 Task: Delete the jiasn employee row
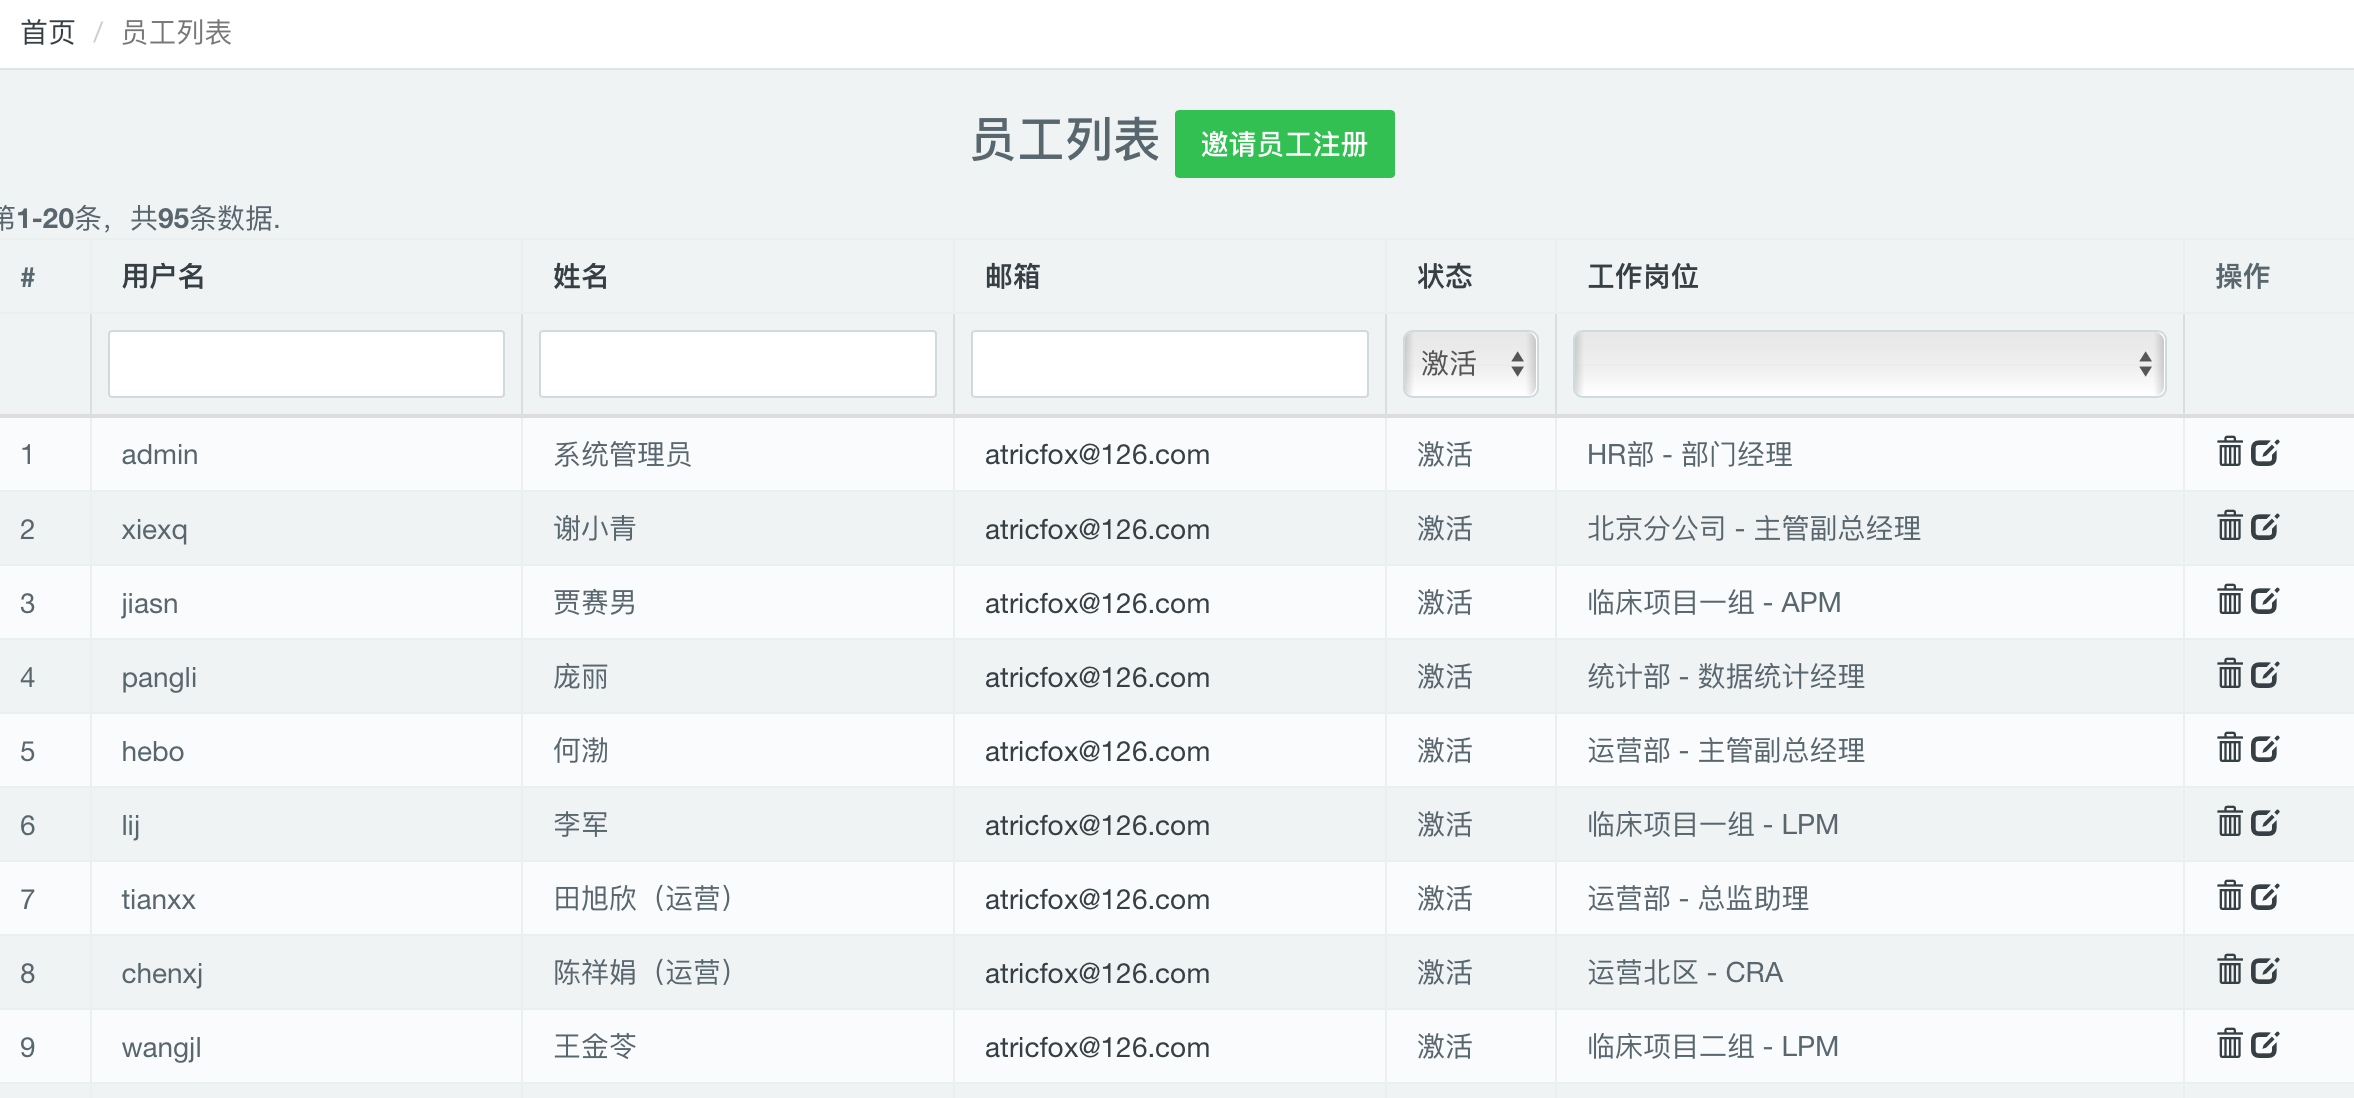[x=2229, y=600]
